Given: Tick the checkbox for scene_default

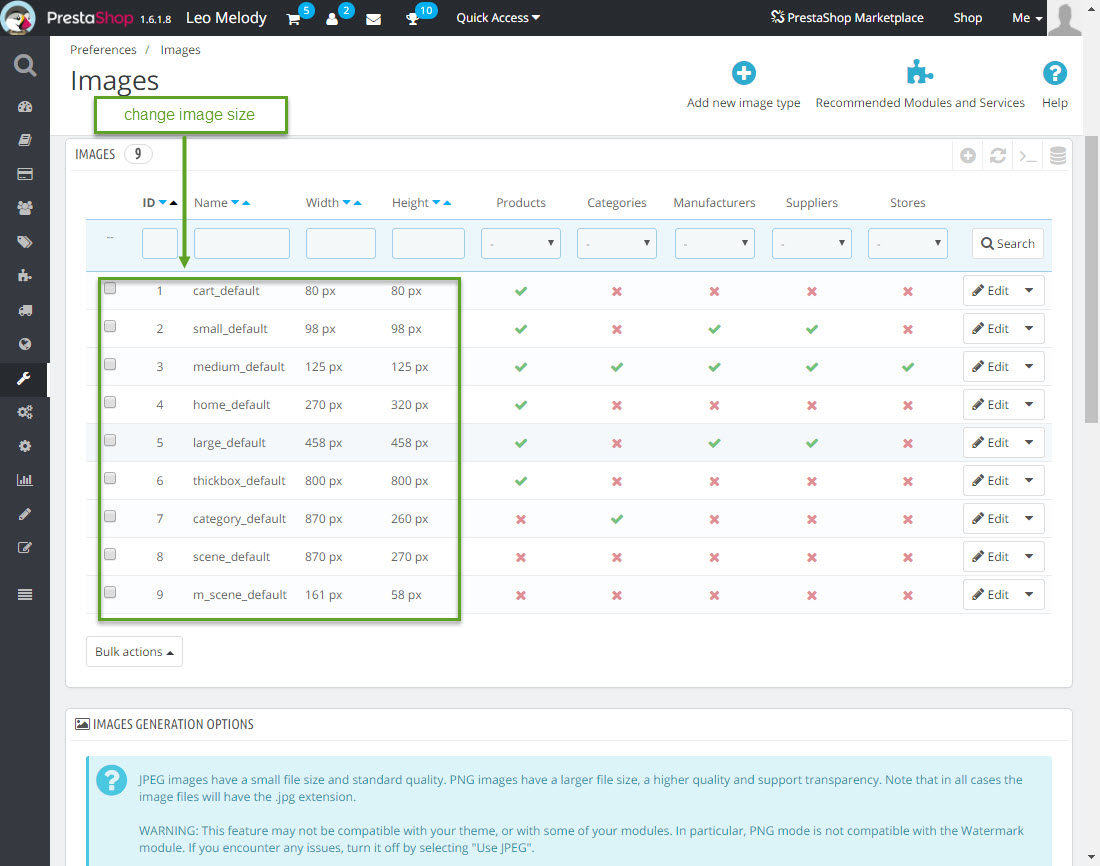Looking at the screenshot, I should (x=110, y=554).
